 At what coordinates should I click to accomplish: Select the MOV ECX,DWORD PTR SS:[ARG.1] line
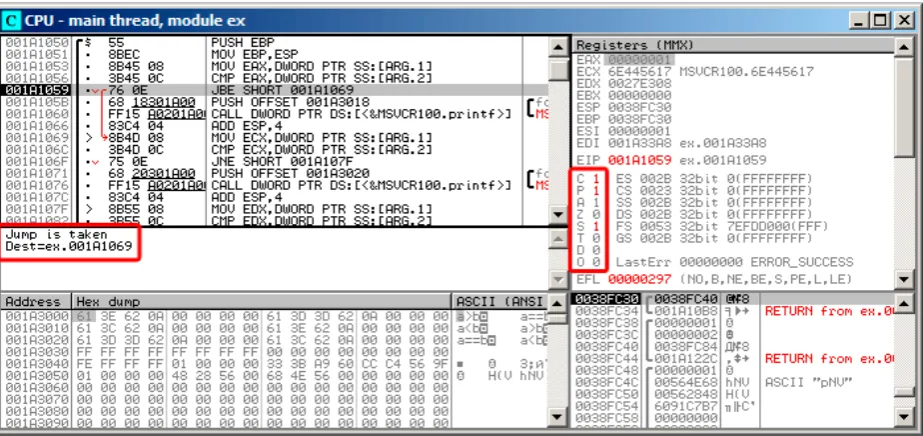point(321,137)
